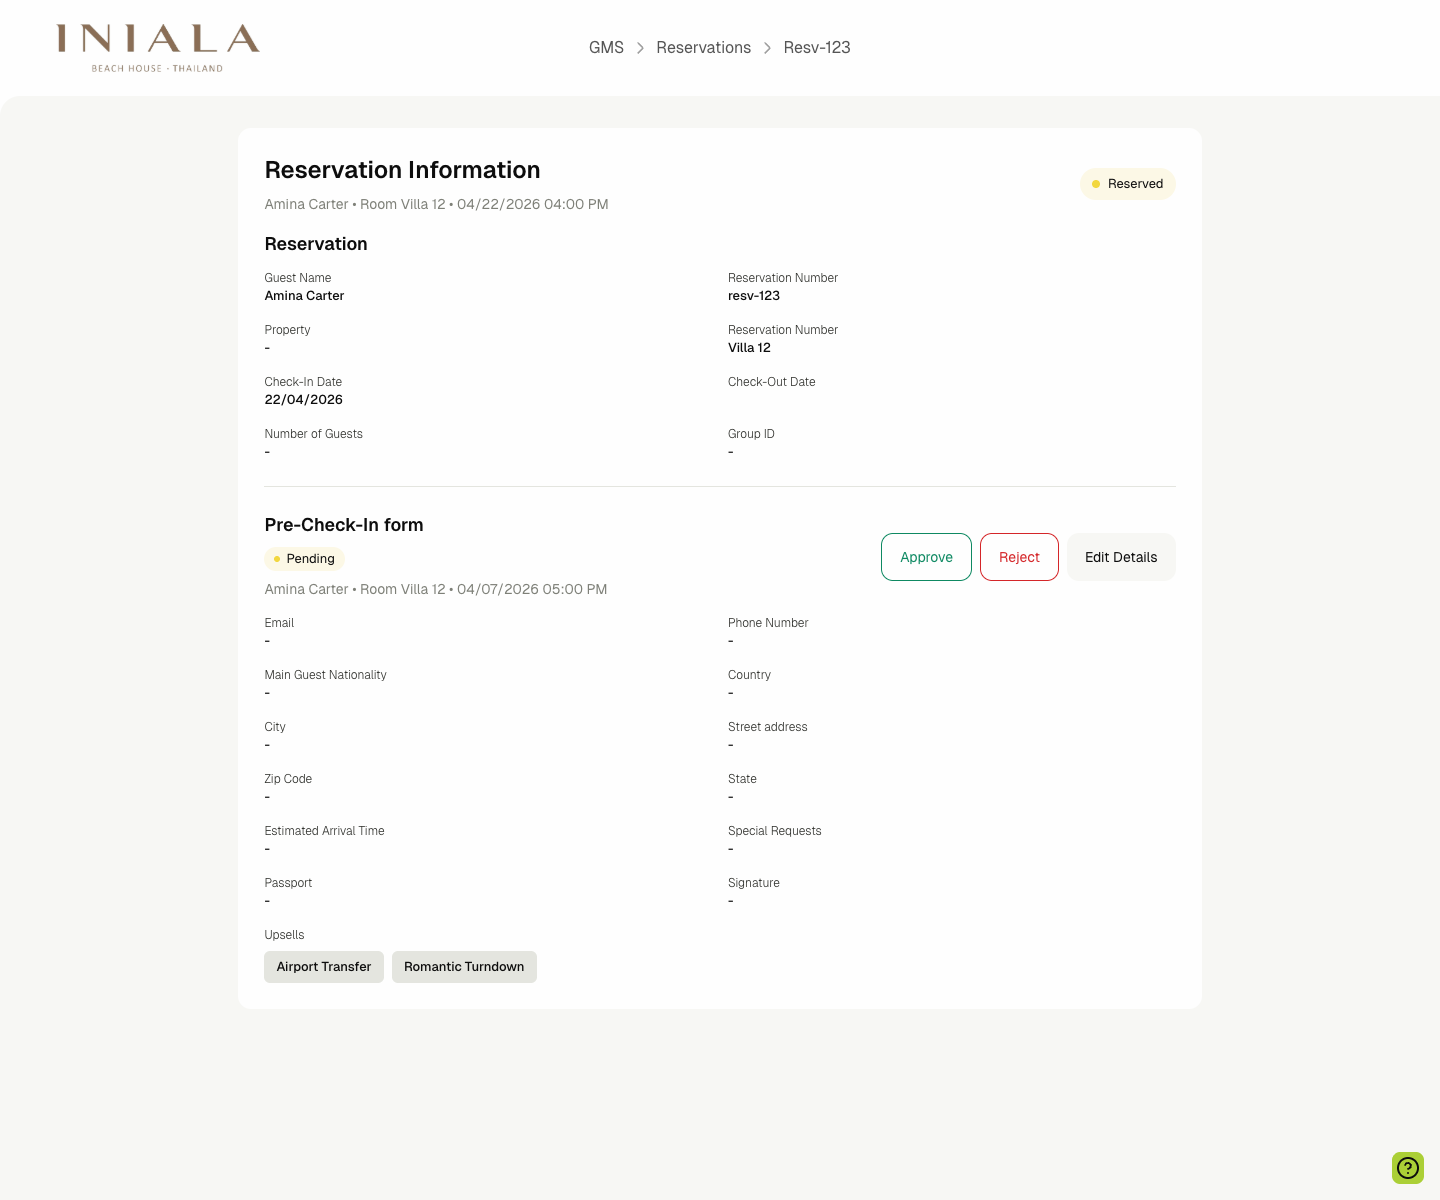Click the Reserved status badge

1128,183
